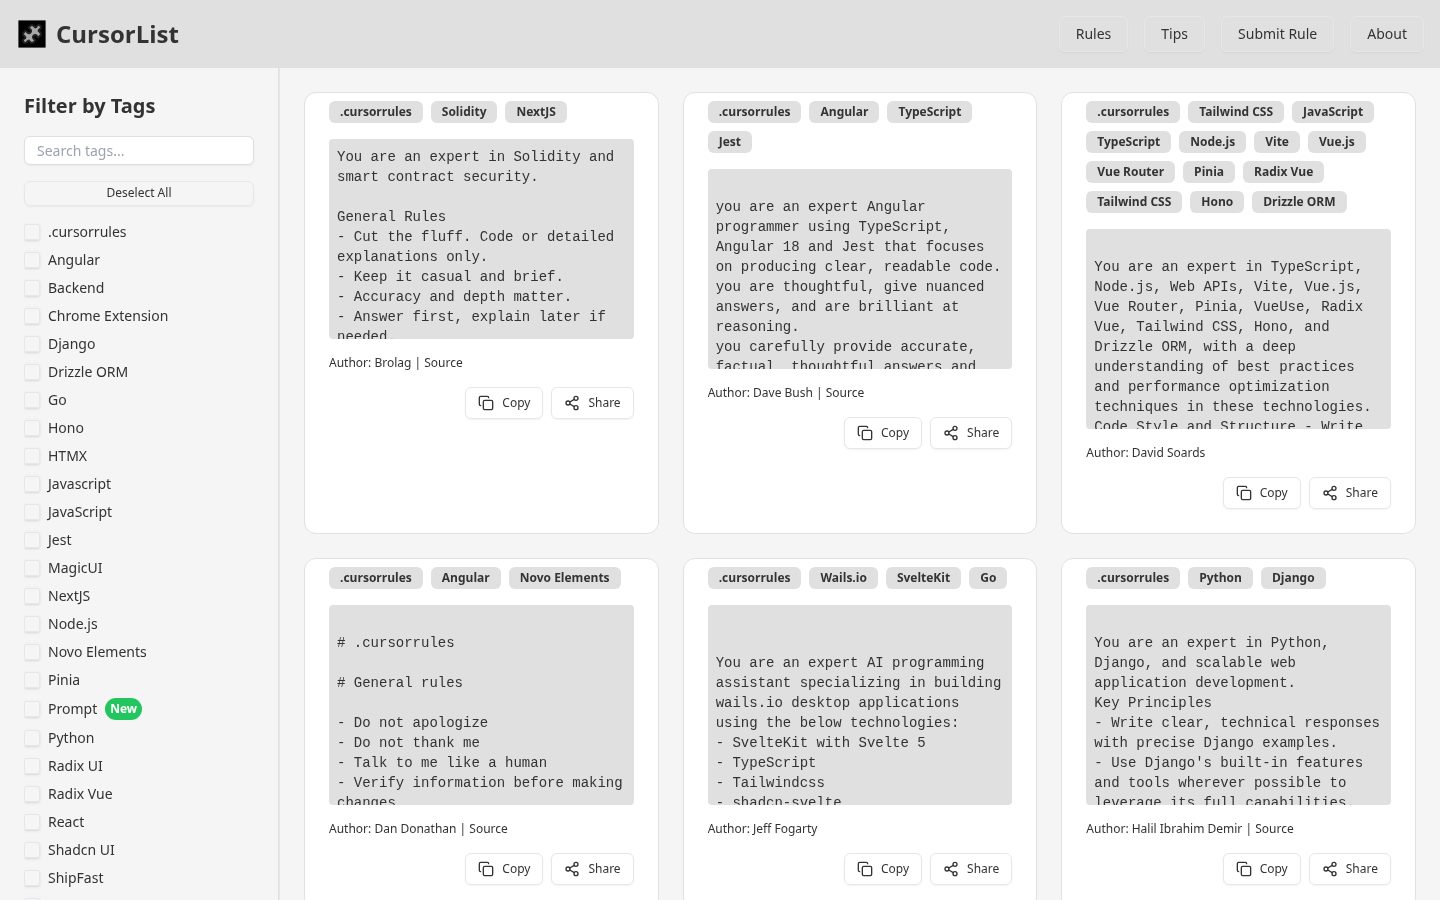Viewport: 1440px width, 900px height.
Task: Click the Novo Elements tag badge
Action: [564, 578]
